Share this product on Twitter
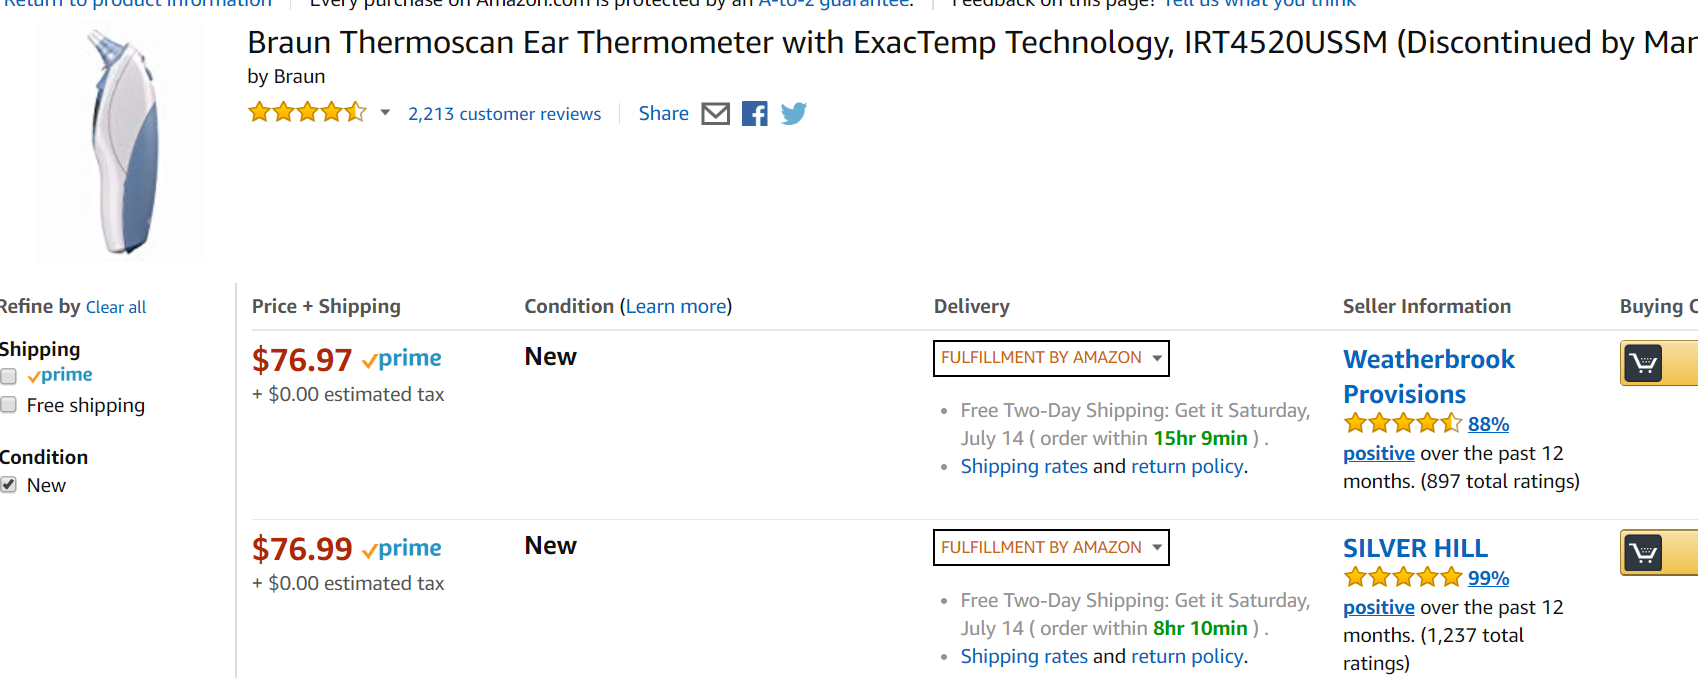This screenshot has height=678, width=1698. pyautogui.click(x=794, y=114)
